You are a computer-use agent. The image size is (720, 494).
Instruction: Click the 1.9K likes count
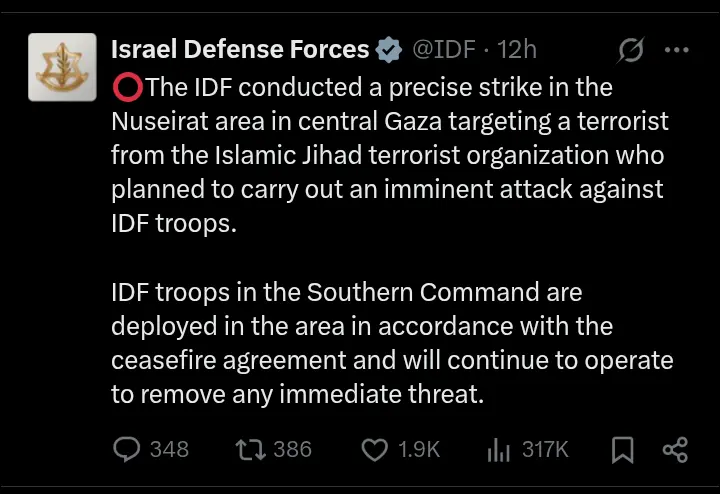pyautogui.click(x=419, y=450)
